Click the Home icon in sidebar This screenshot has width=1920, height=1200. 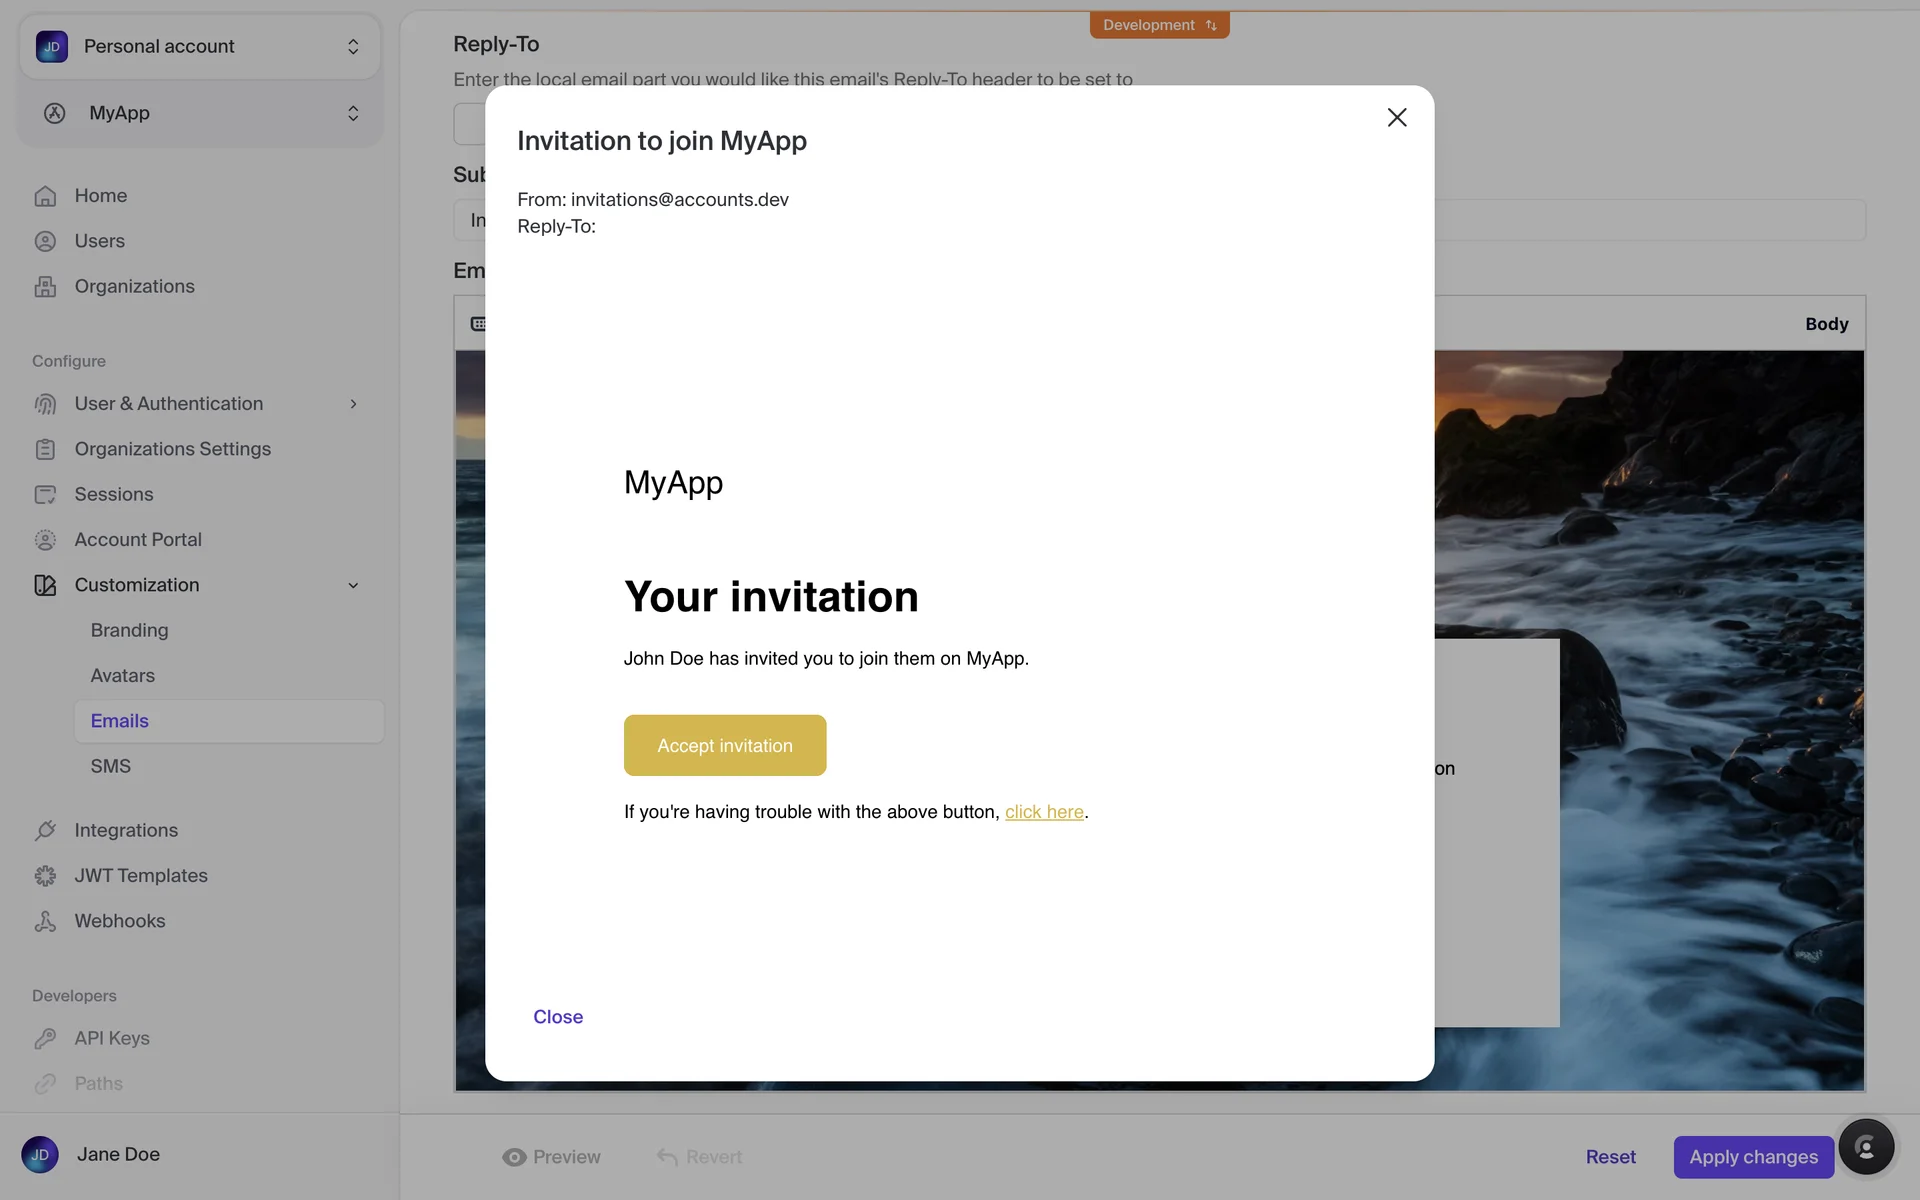pos(45,196)
